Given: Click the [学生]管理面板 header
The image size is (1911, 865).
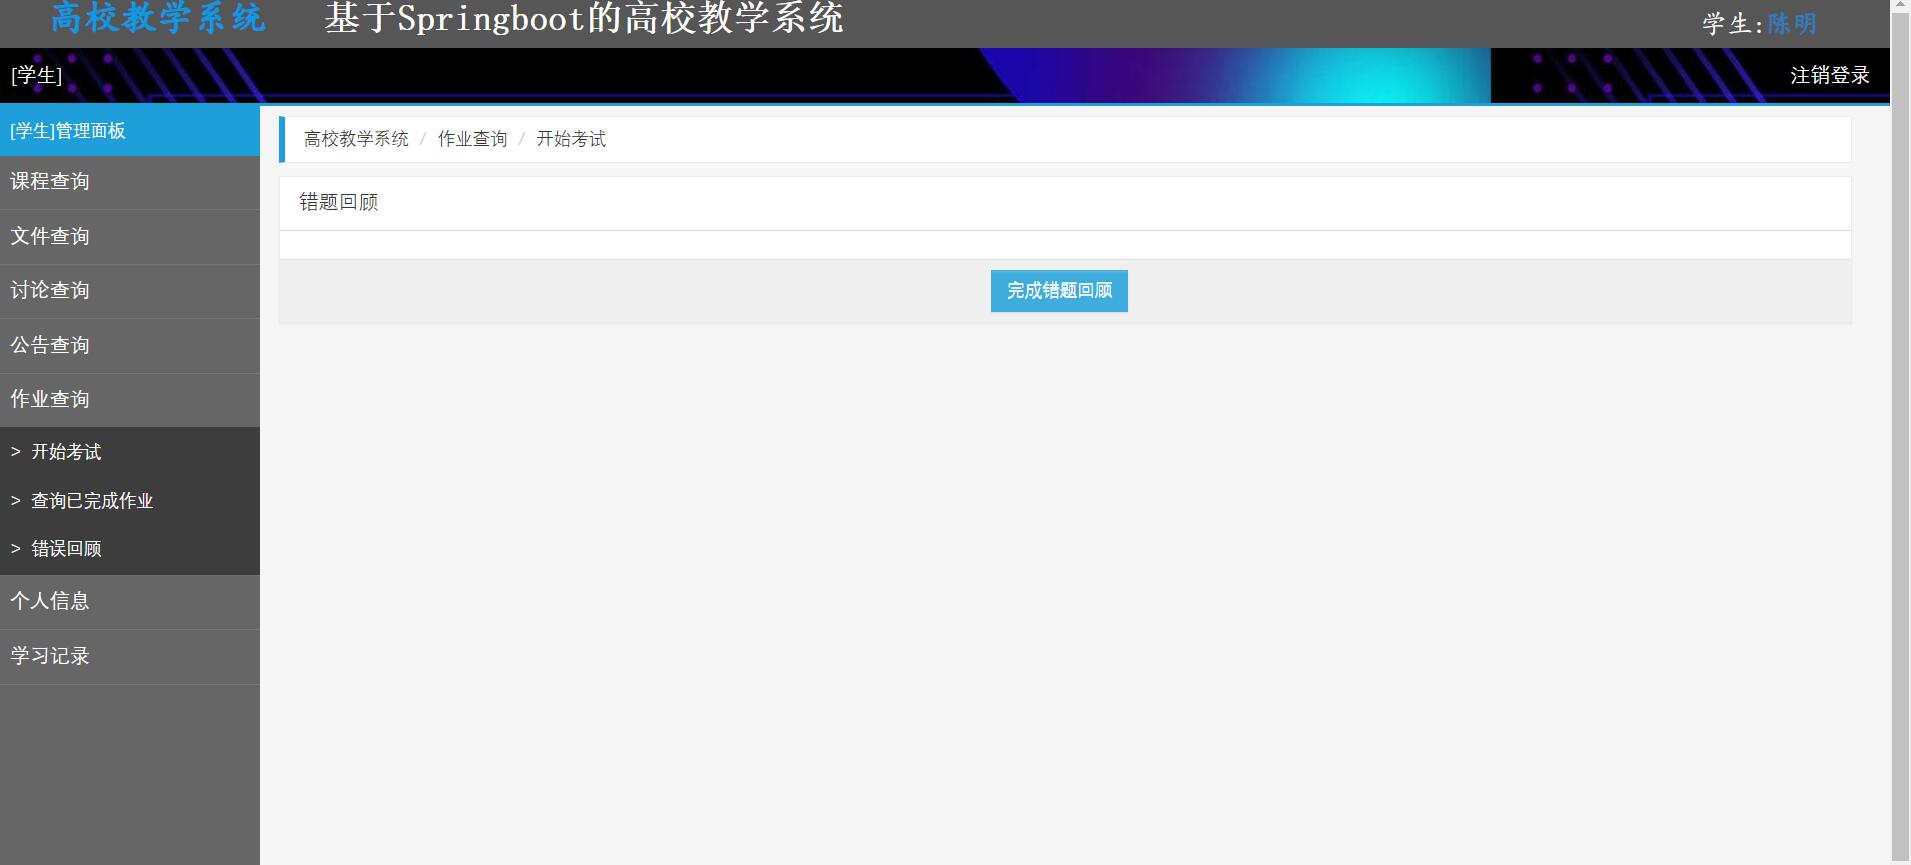Looking at the screenshot, I should [x=130, y=131].
